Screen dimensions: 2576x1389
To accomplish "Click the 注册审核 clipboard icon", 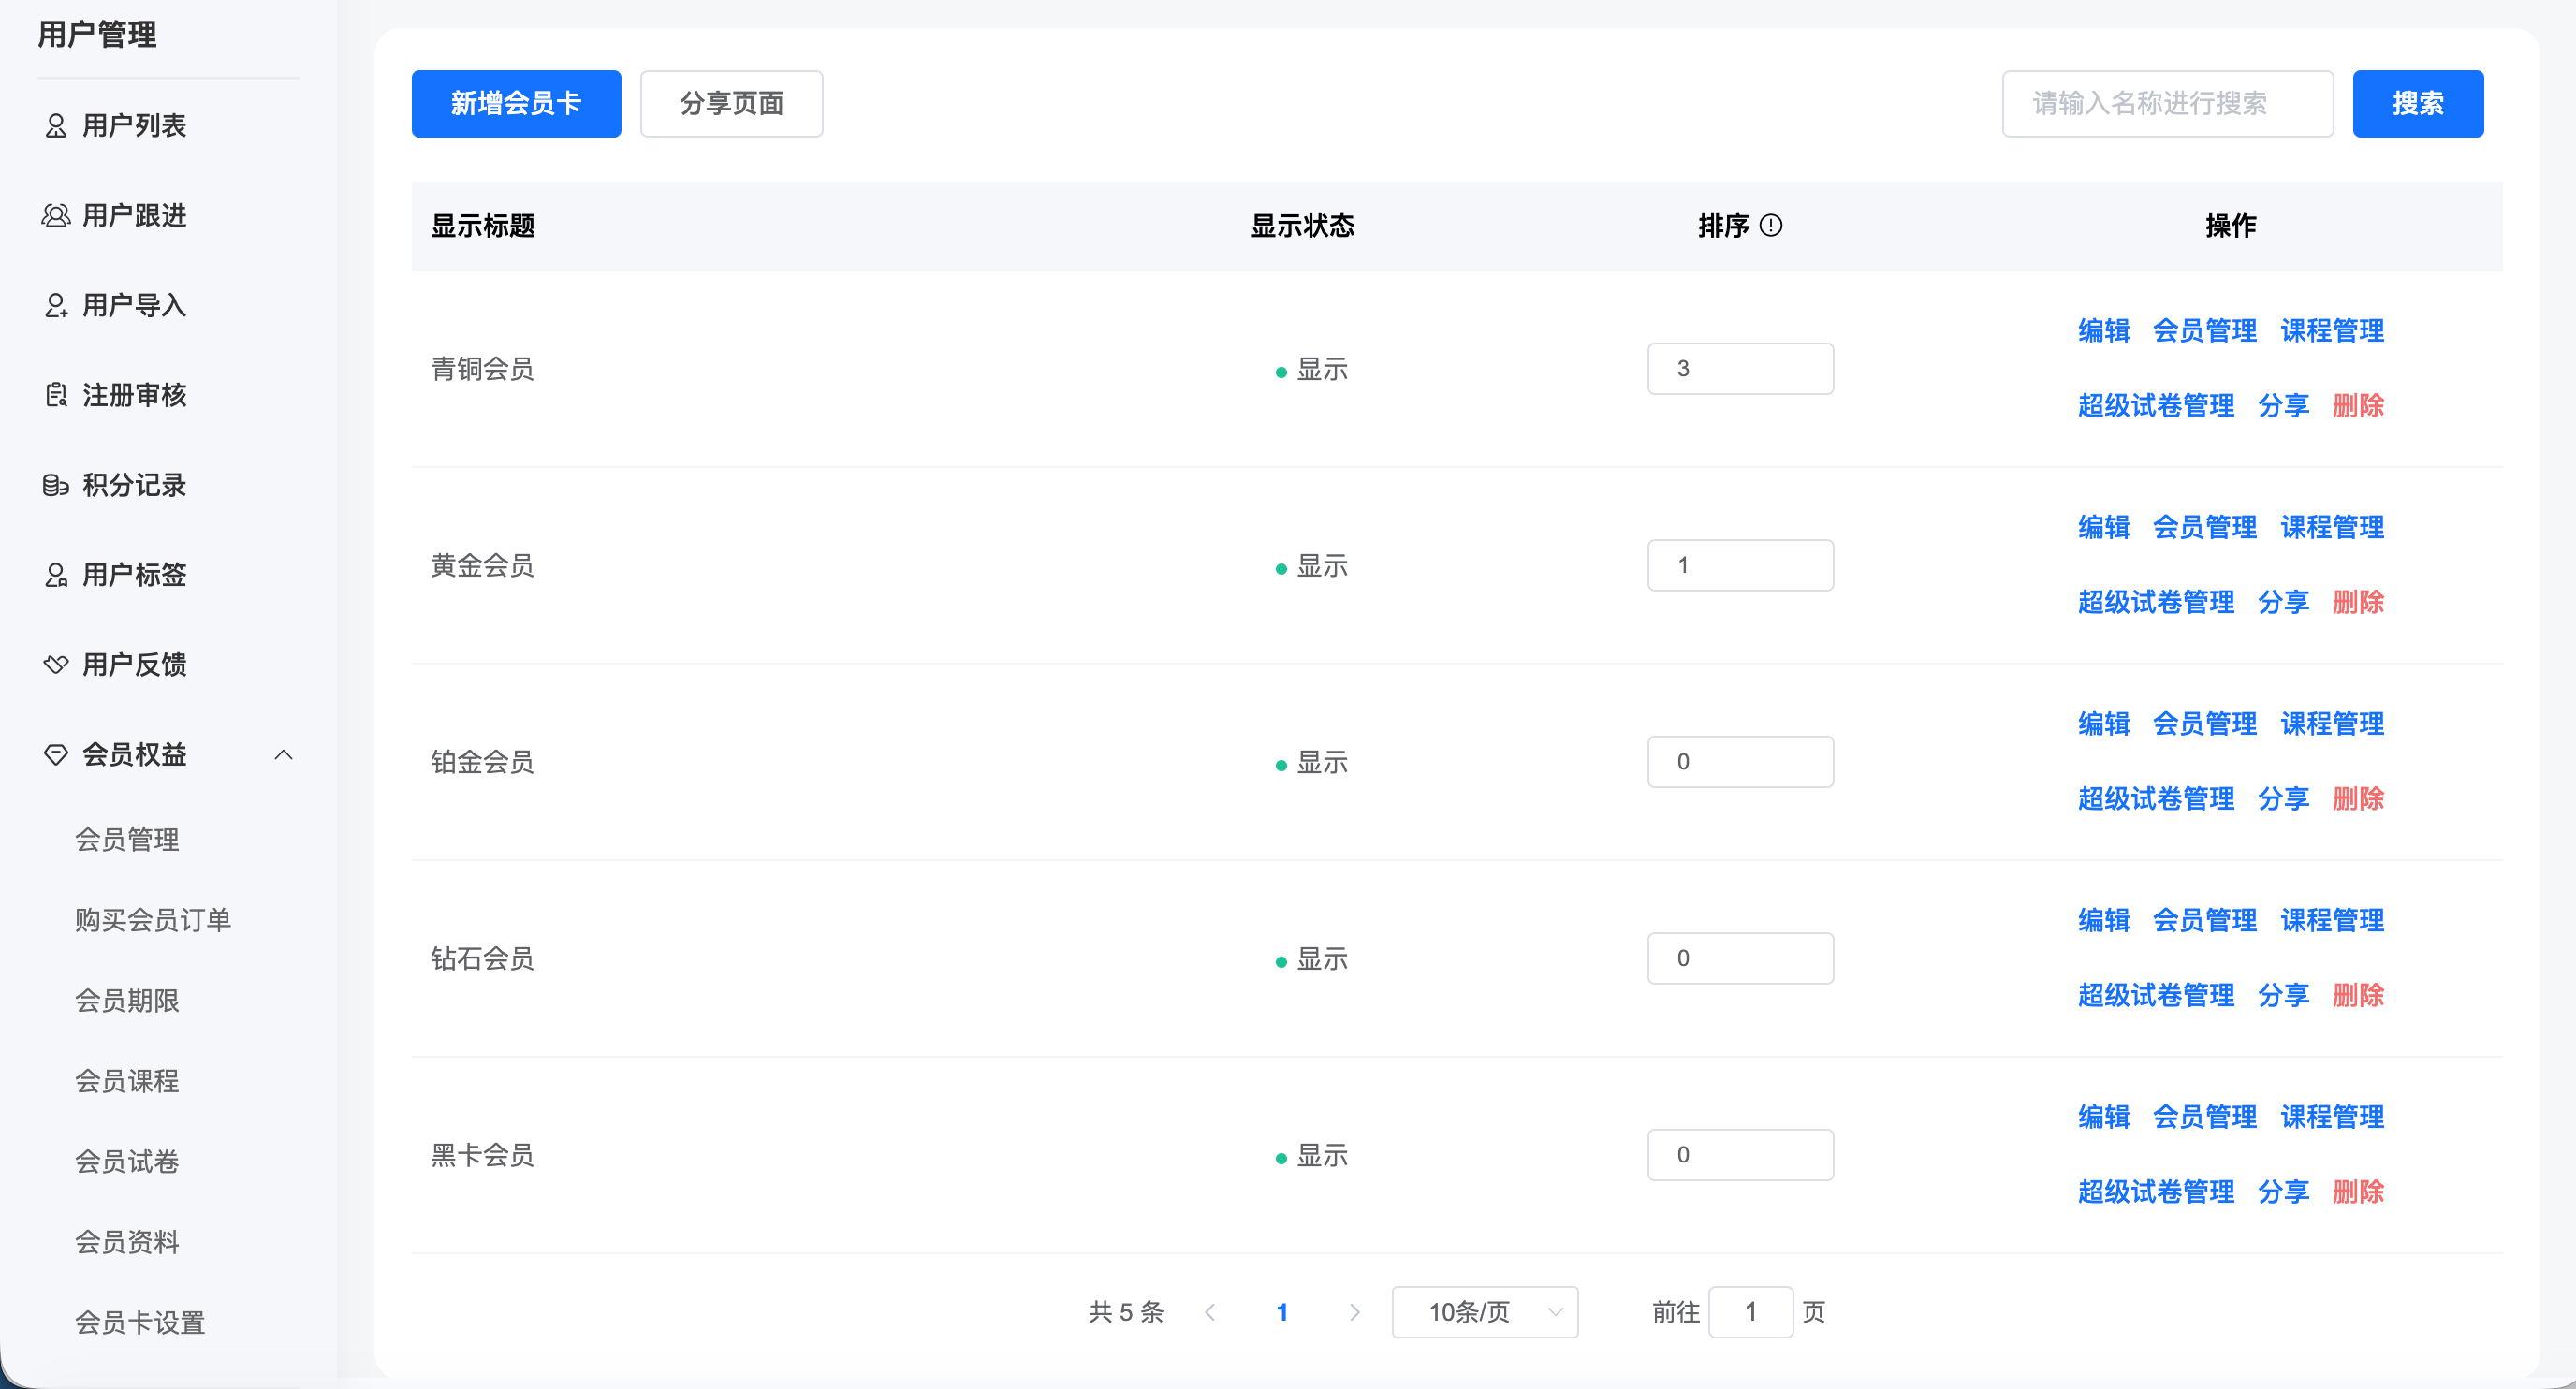I will pyautogui.click(x=56, y=396).
